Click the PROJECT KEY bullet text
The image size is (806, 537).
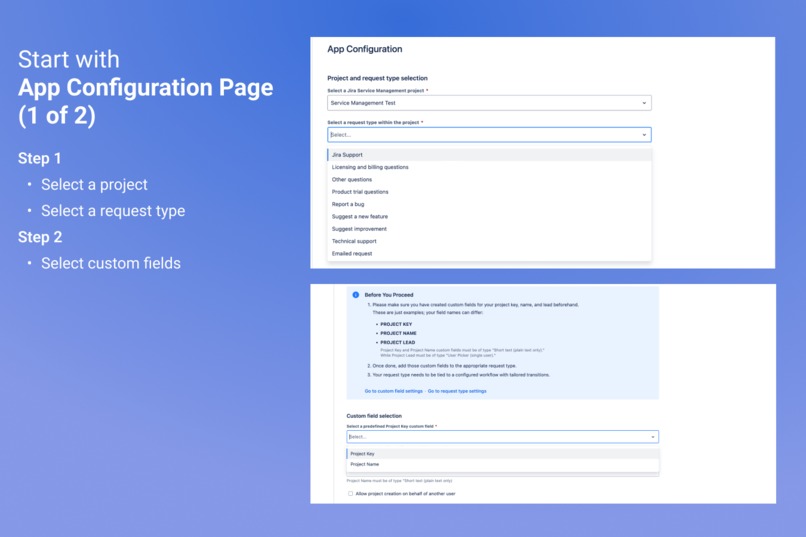coord(396,324)
